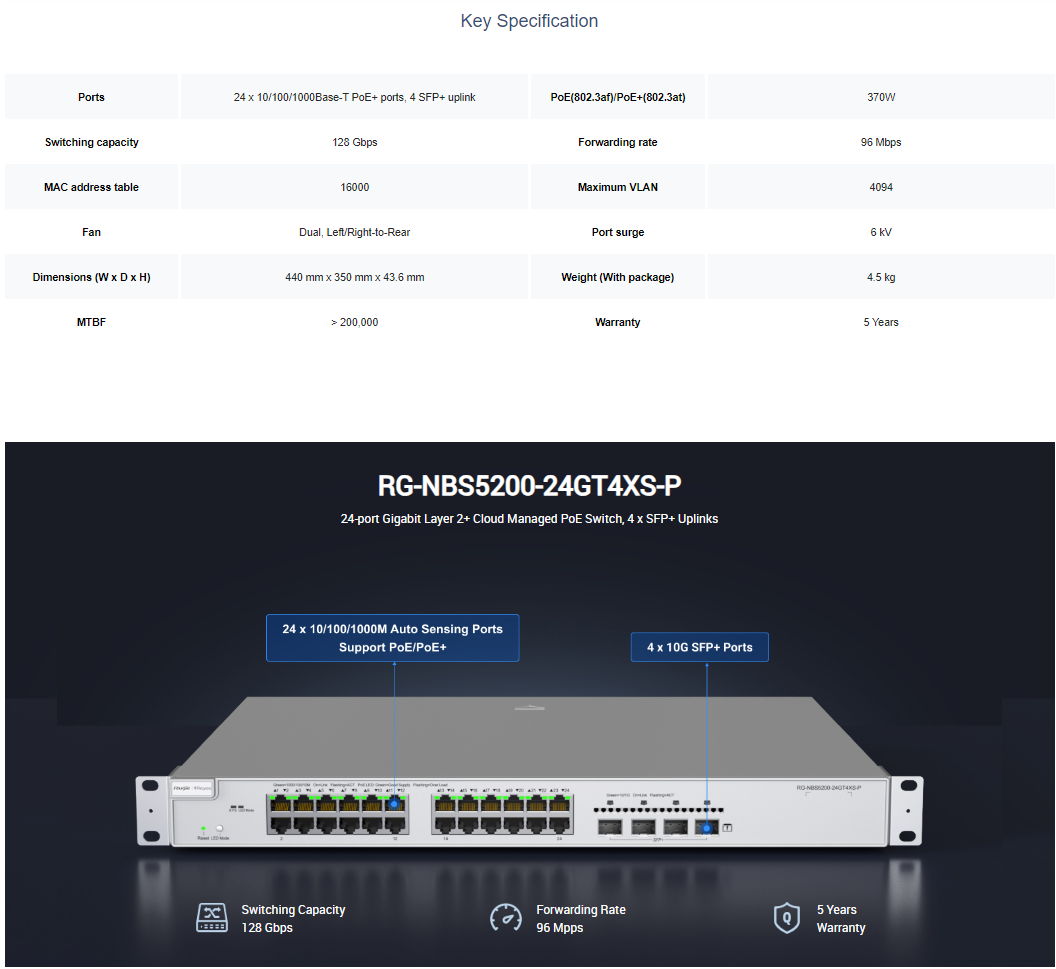Click the 'RG-NBS5200-24GT4XS-P' product title
The height and width of the screenshot is (969, 1056).
tap(529, 486)
